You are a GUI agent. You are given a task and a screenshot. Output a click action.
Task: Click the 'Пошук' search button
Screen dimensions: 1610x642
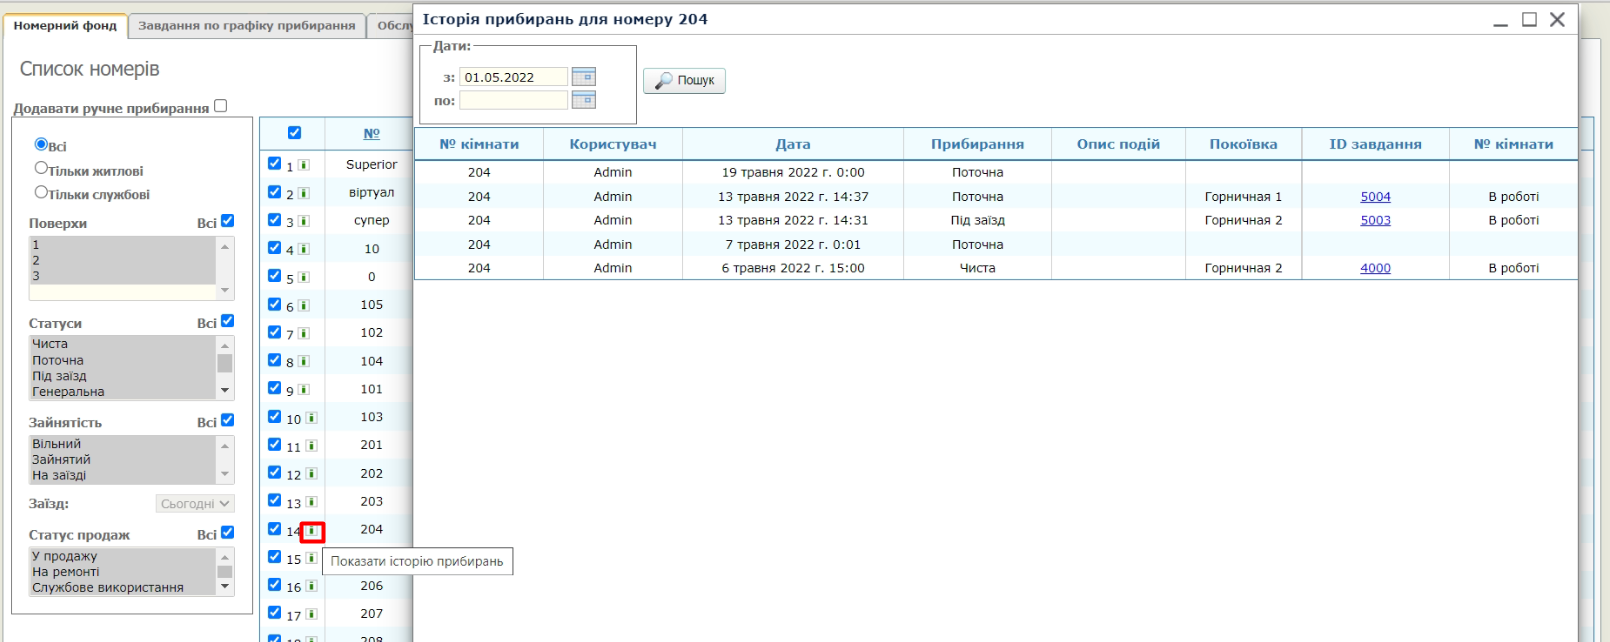(x=685, y=81)
